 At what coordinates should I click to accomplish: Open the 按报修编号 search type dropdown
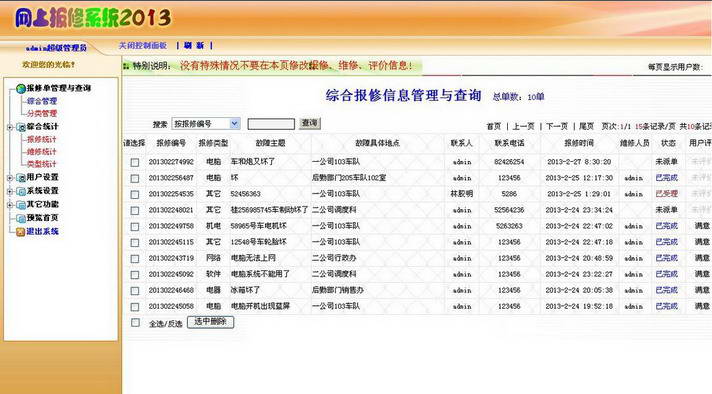(x=206, y=123)
